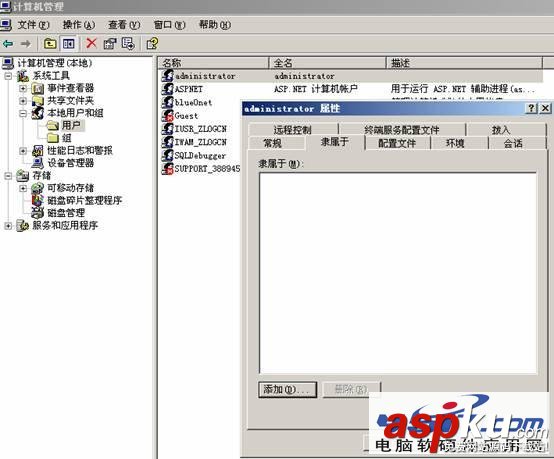This screenshot has width=554, height=459.
Task: Toggle the show/hide console tree icon
Action: click(x=69, y=44)
